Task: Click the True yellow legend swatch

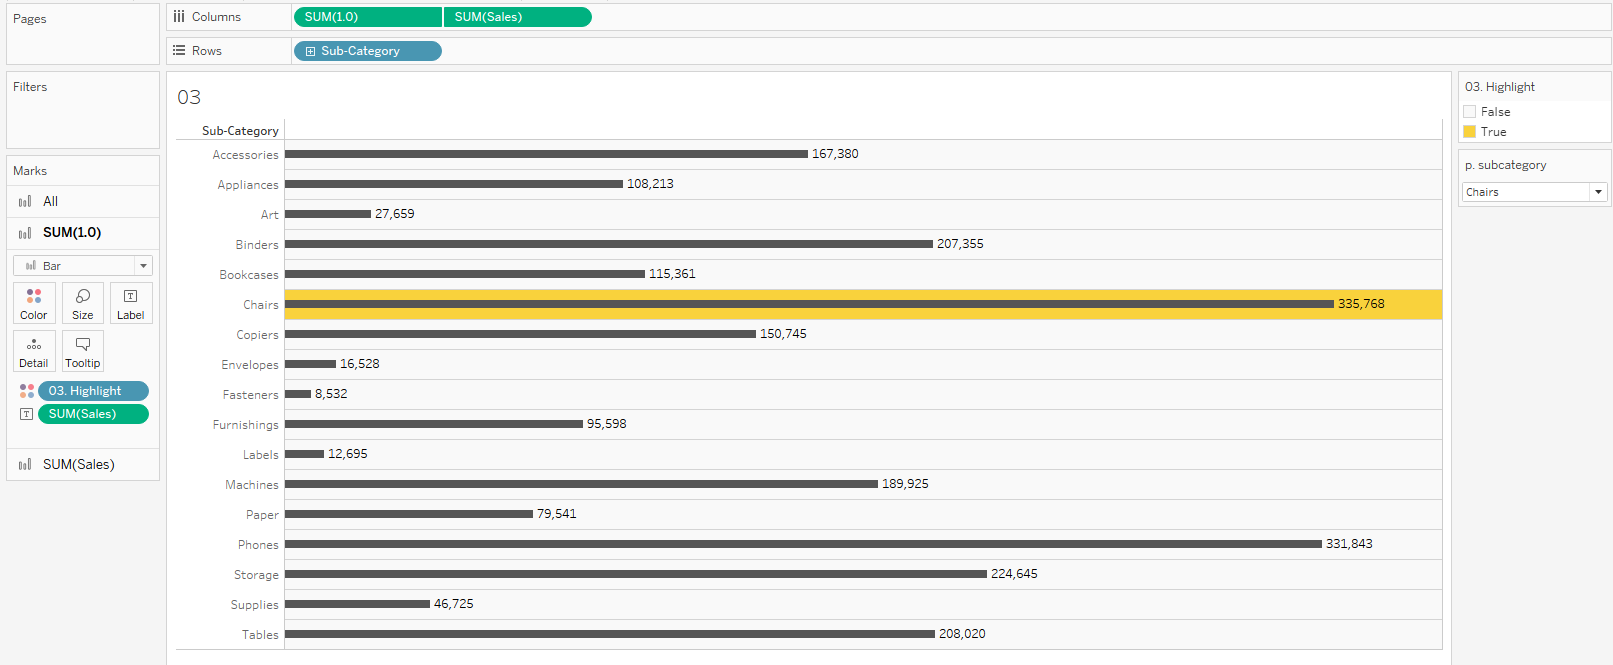Action: (x=1470, y=132)
